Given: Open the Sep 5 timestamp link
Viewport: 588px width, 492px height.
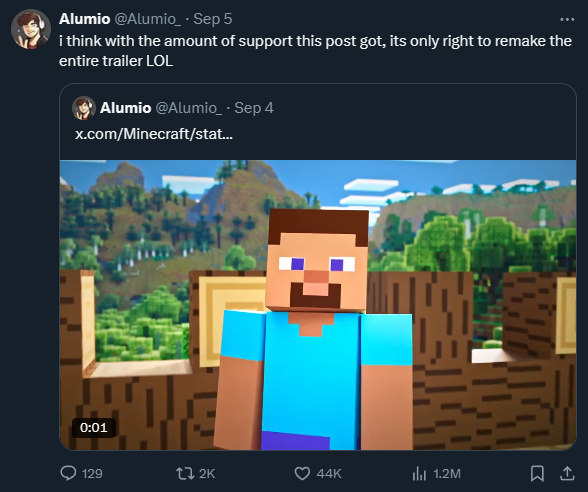Looking at the screenshot, I should [213, 19].
